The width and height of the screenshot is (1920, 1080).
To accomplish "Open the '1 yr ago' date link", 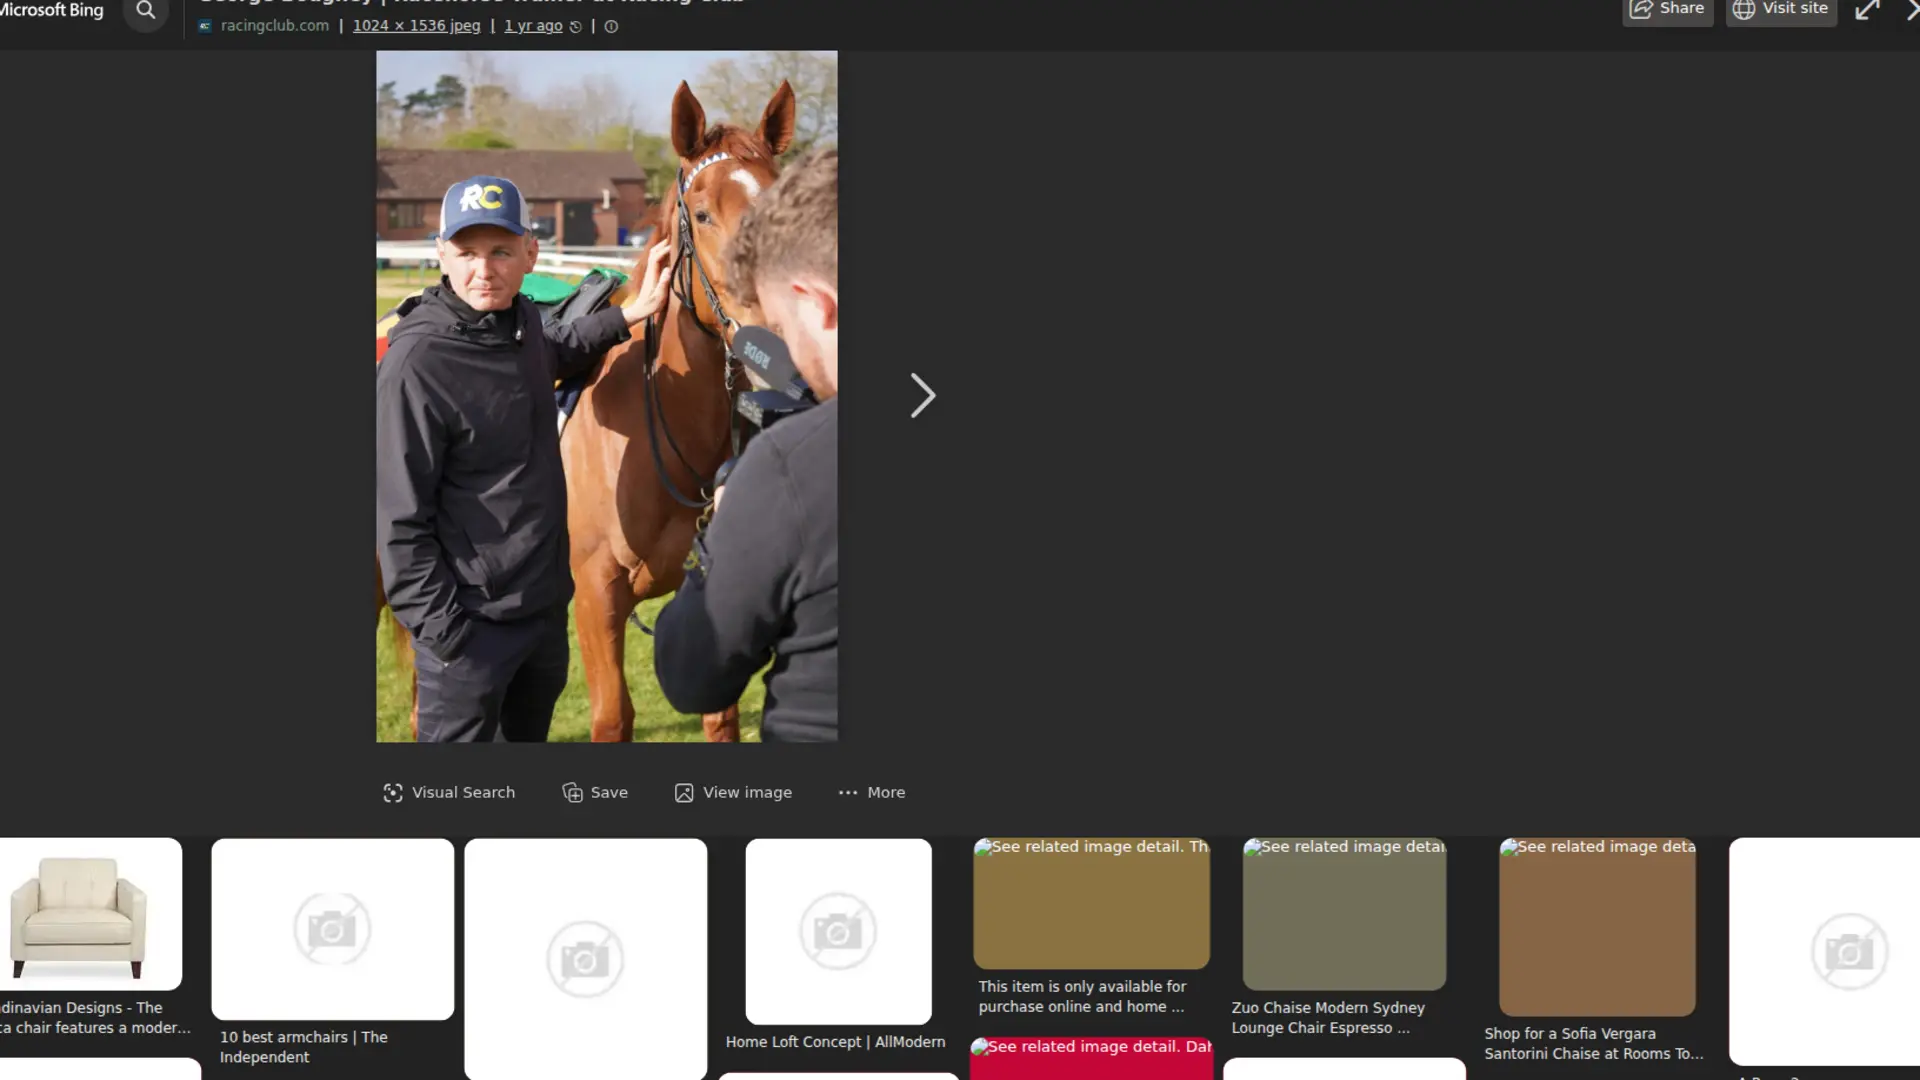I will pos(533,26).
